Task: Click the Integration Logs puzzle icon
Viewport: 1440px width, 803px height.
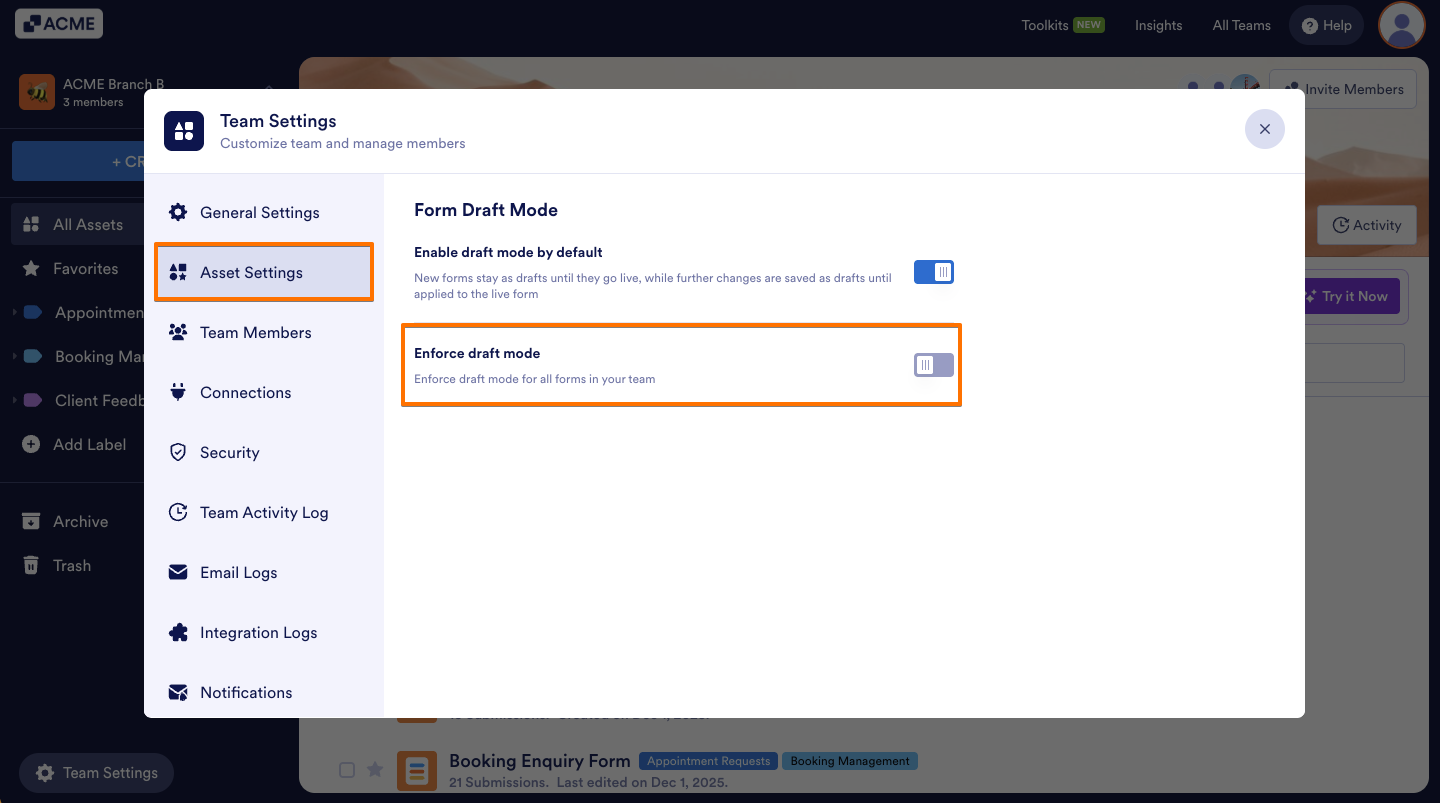Action: 178,632
